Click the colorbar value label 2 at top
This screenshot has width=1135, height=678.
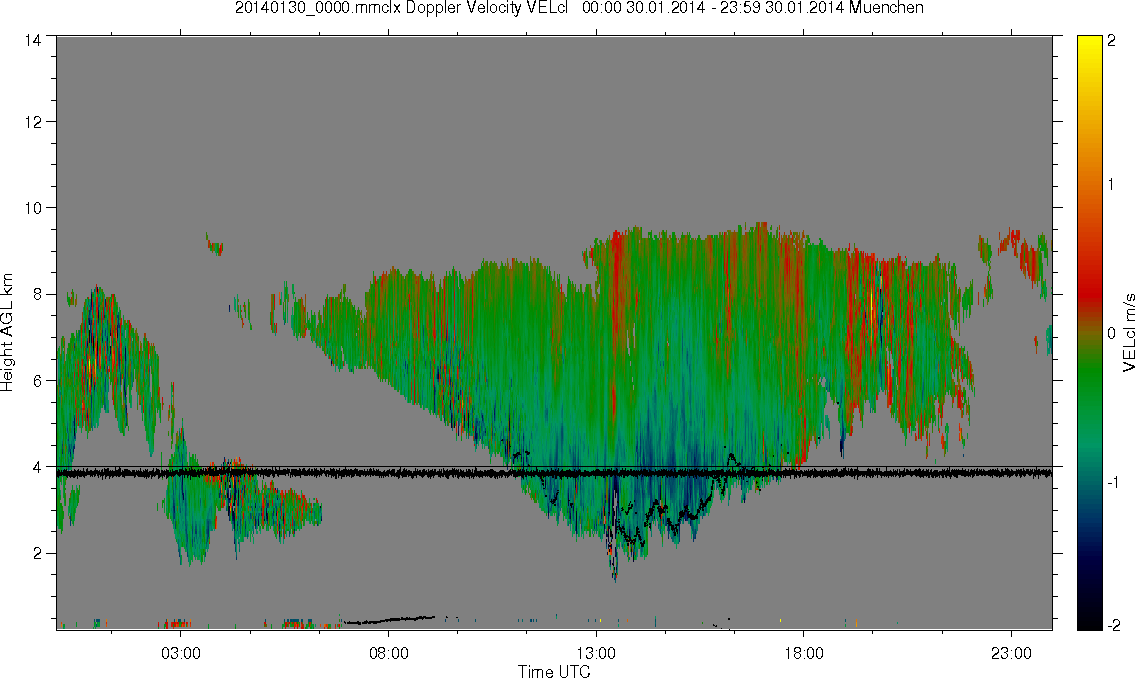tap(1111, 41)
